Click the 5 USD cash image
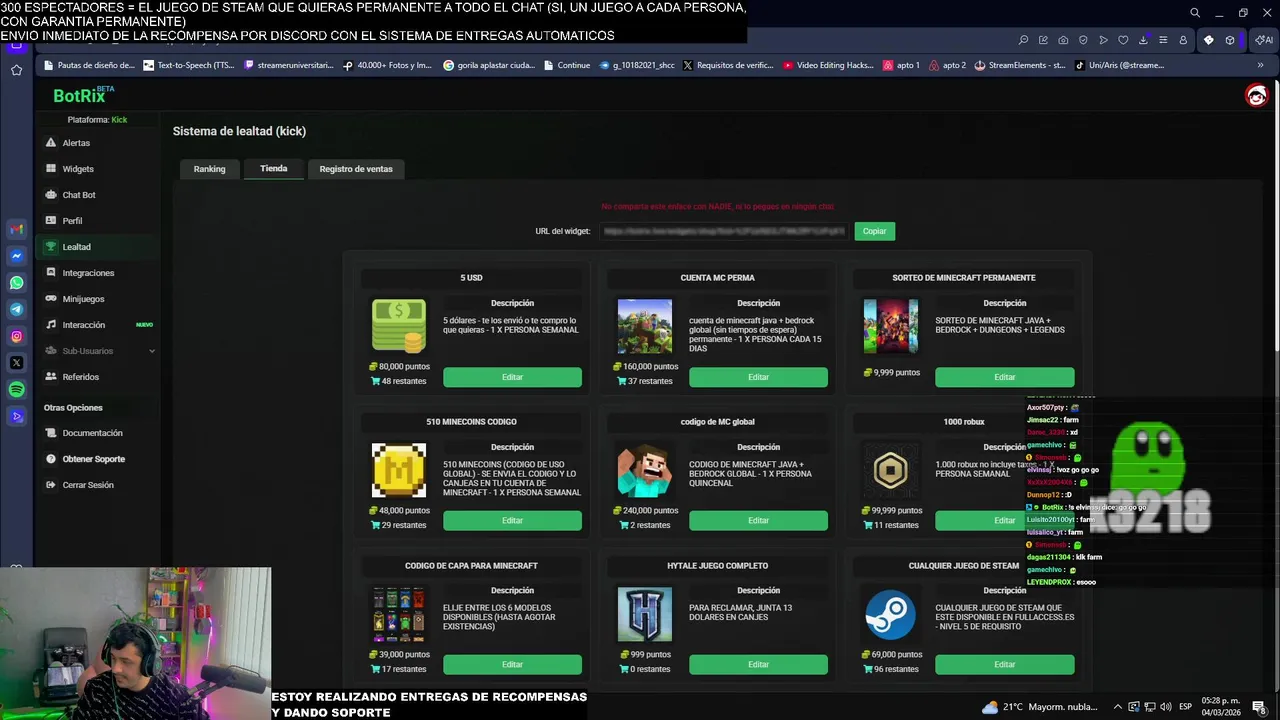 (398, 326)
